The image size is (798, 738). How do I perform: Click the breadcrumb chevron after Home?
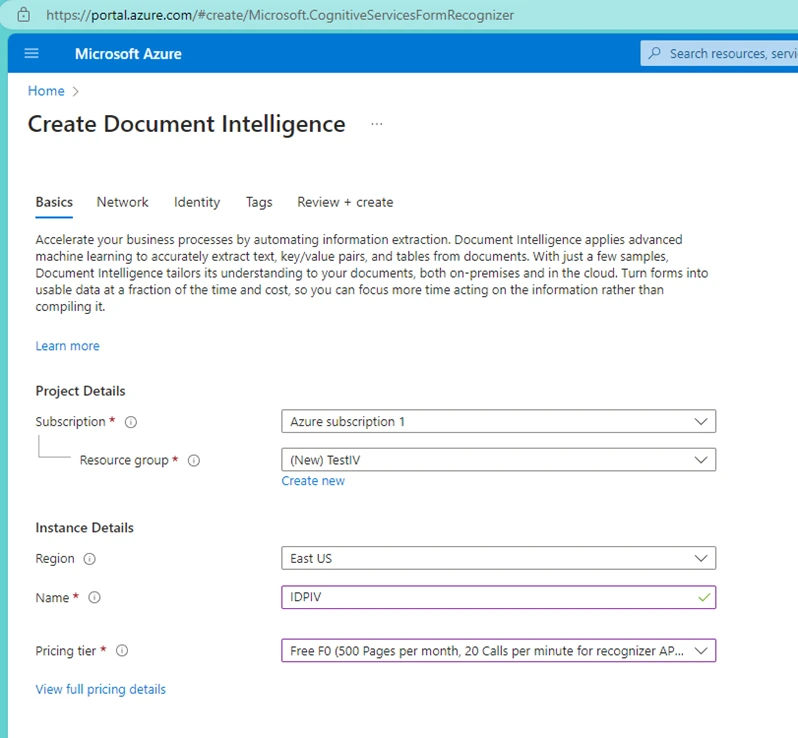[x=76, y=92]
